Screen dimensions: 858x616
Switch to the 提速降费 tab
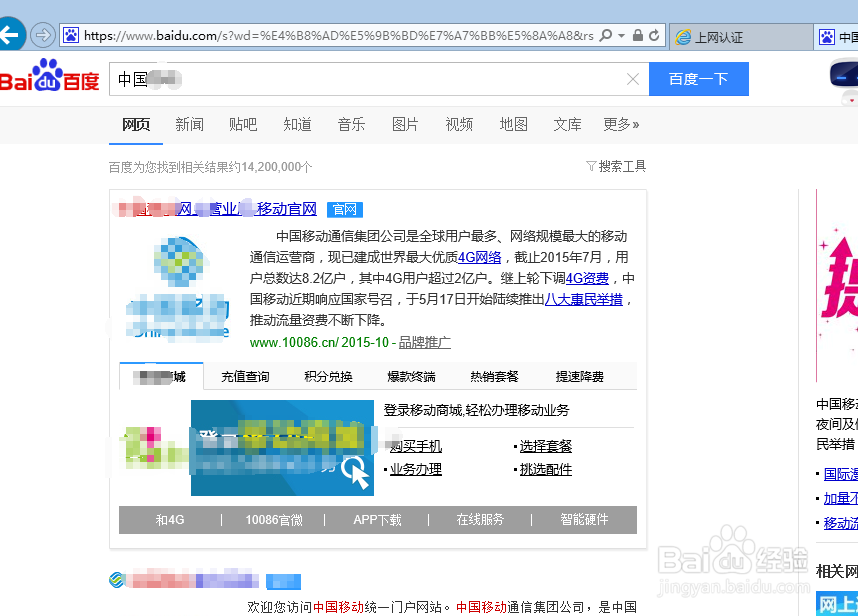click(580, 377)
